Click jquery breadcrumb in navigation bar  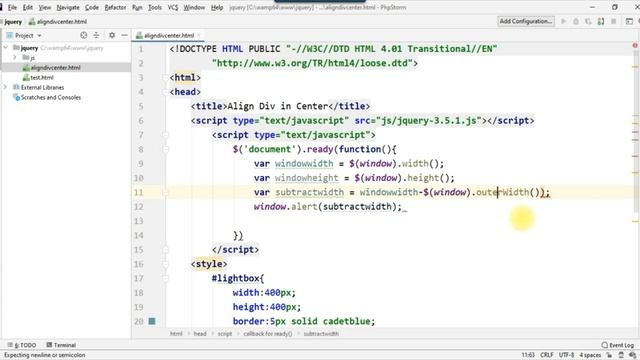click(13, 22)
